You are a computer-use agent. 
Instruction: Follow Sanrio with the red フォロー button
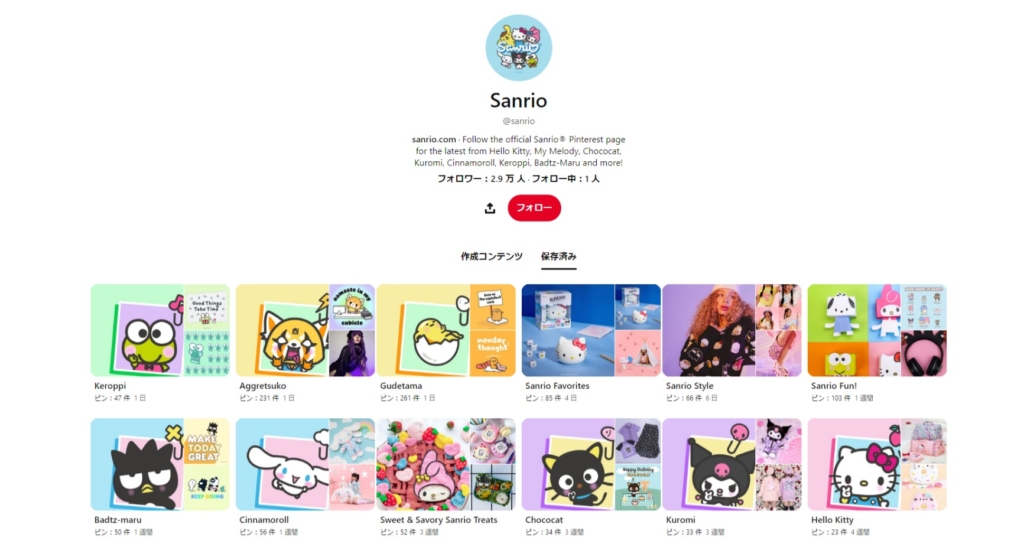click(534, 208)
